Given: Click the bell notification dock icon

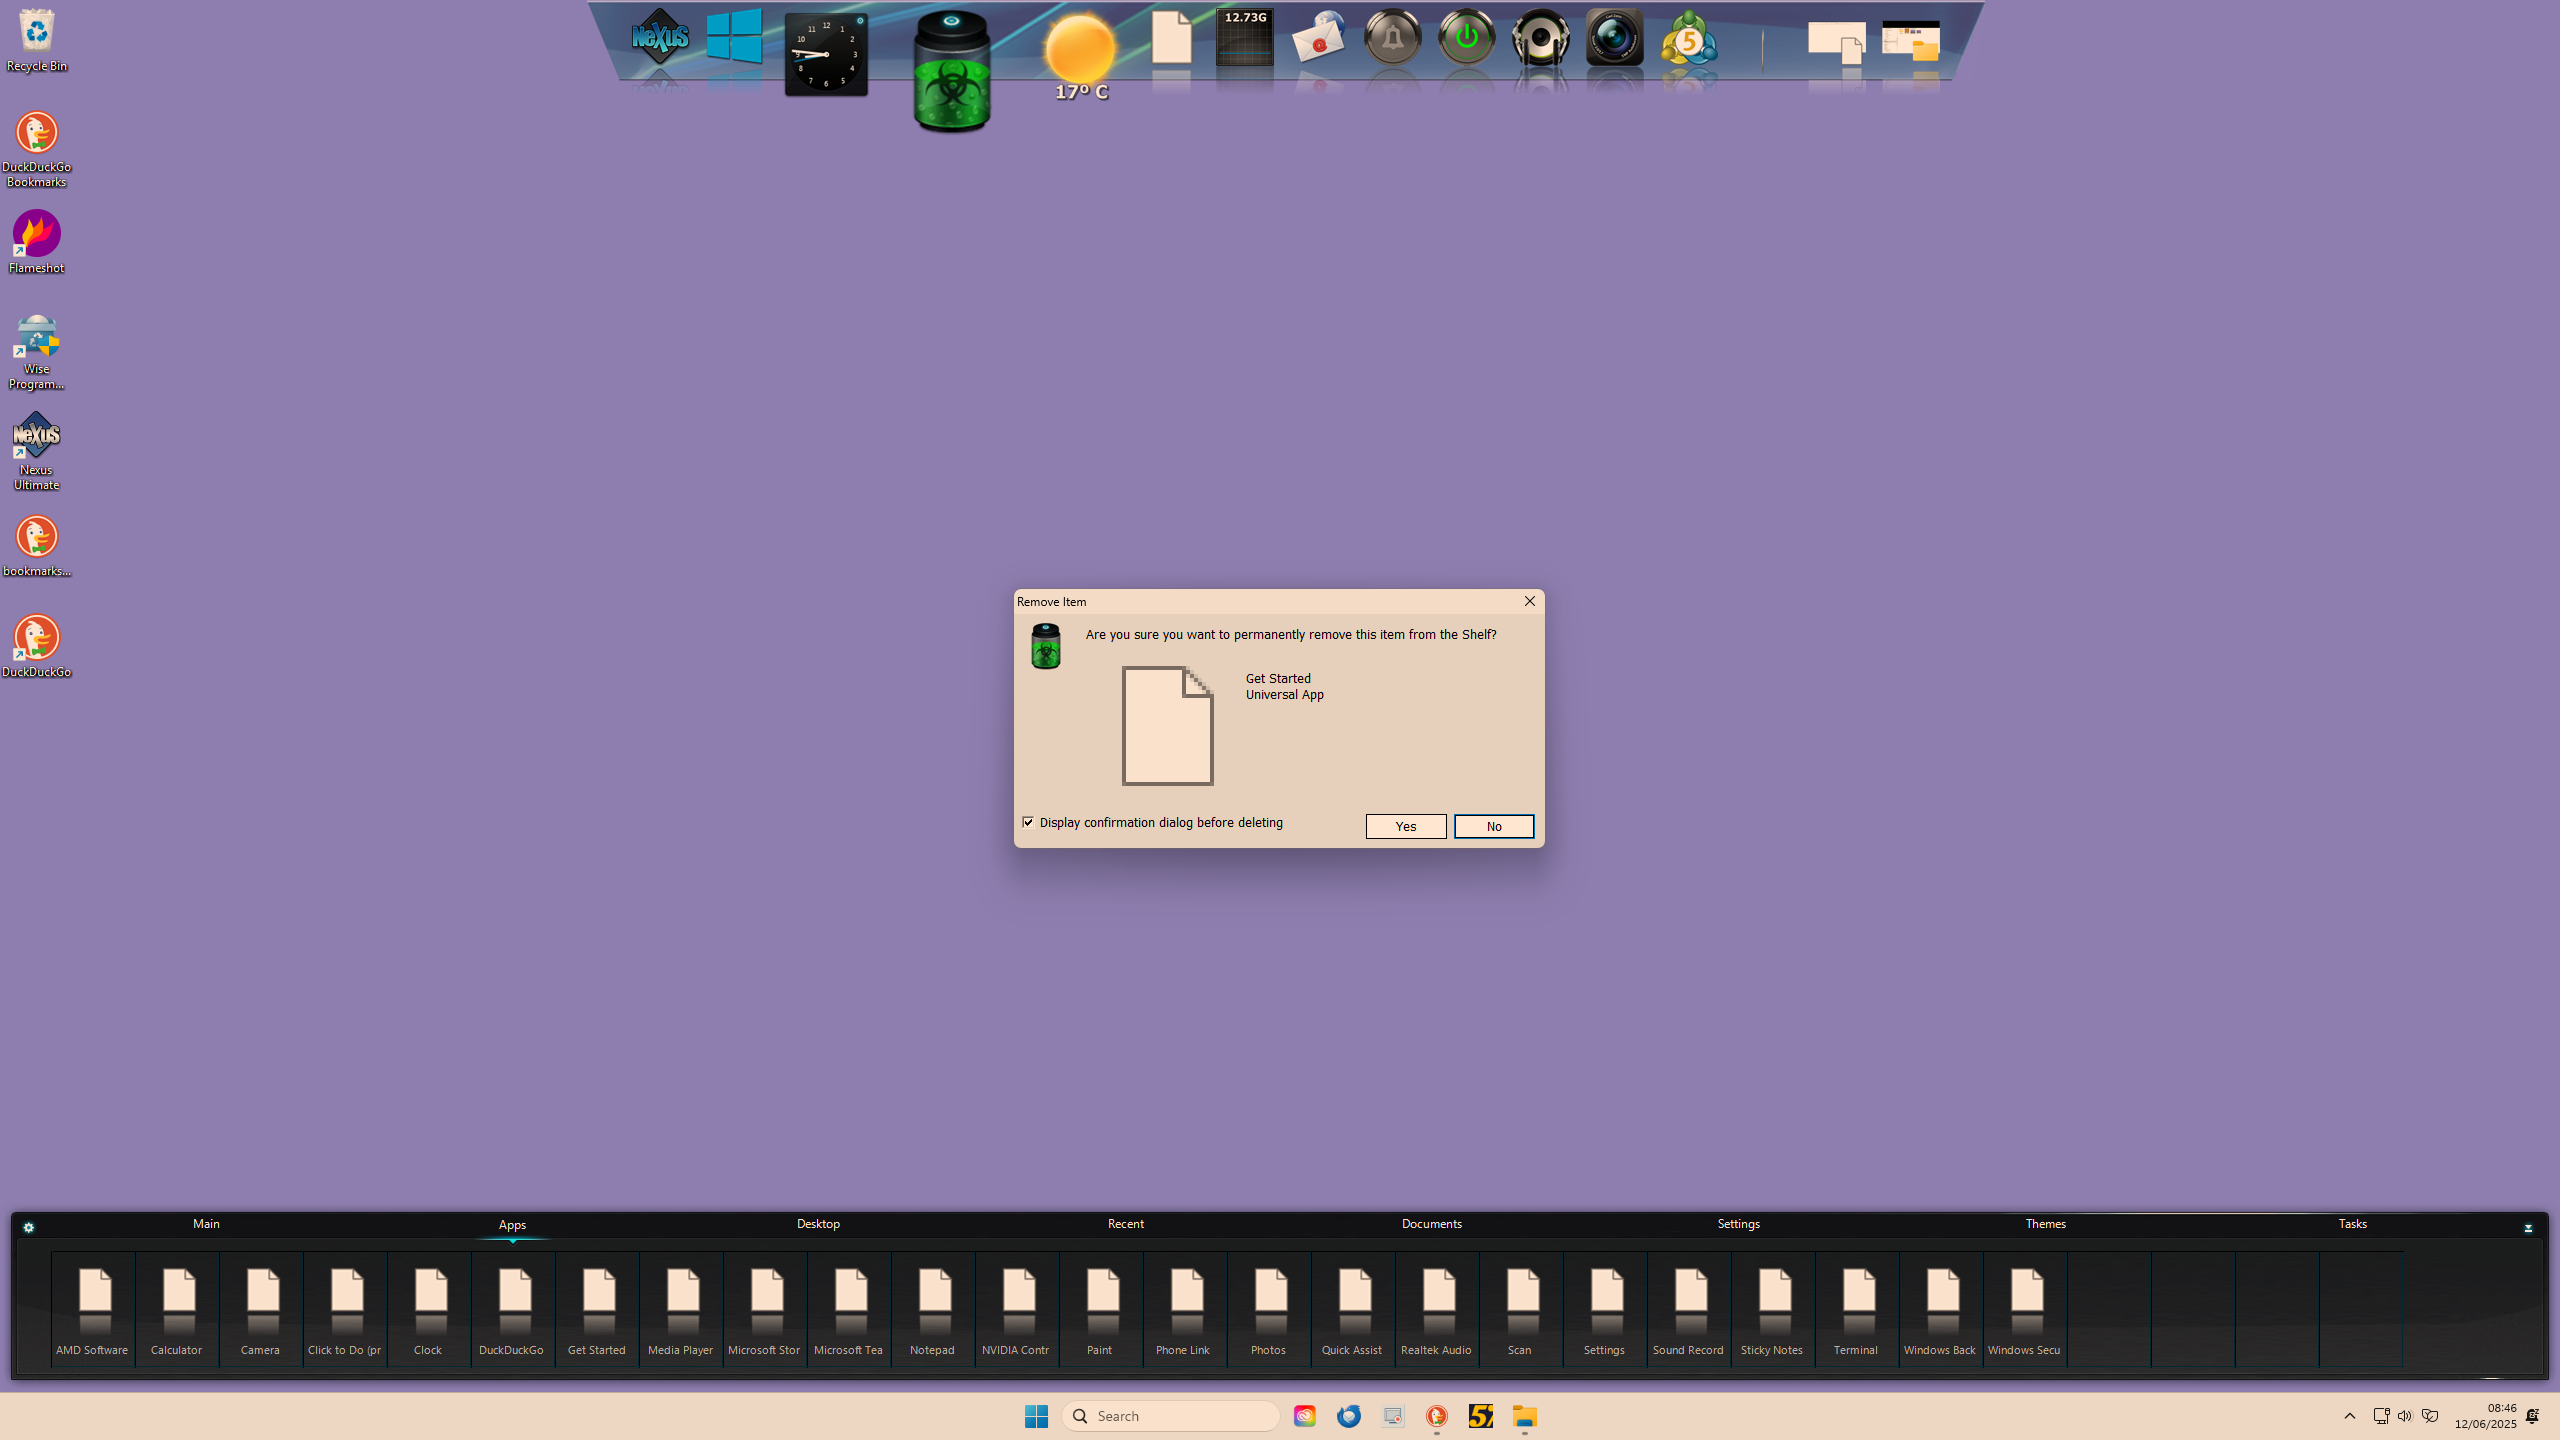Looking at the screenshot, I should [x=1392, y=38].
